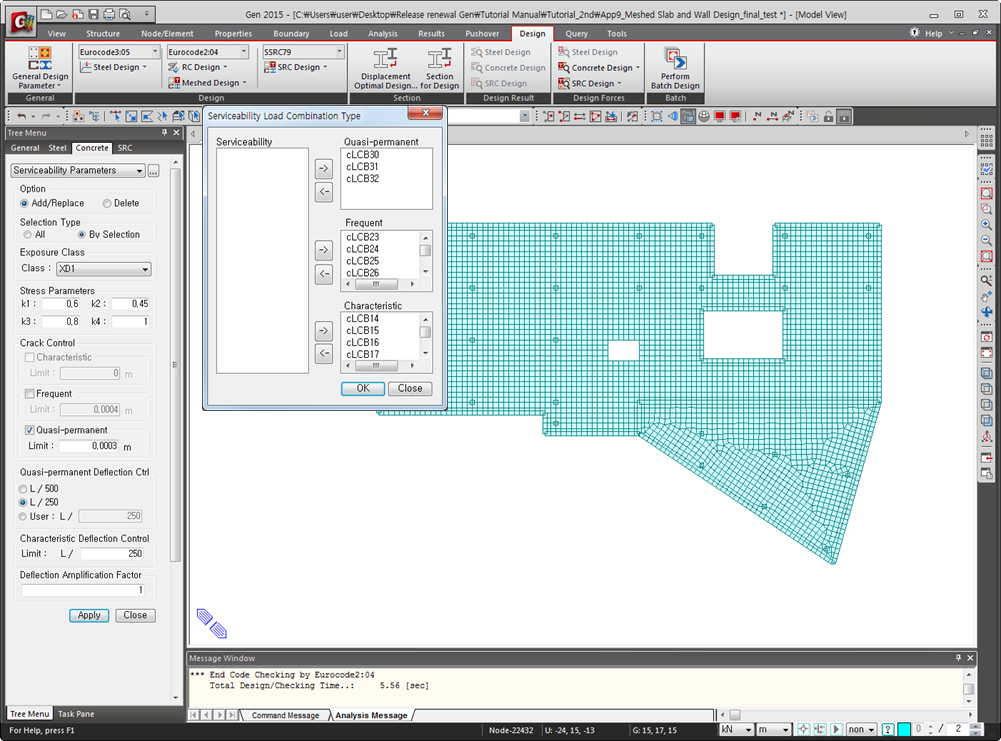Open the SSRC79 code dropdown

point(339,52)
